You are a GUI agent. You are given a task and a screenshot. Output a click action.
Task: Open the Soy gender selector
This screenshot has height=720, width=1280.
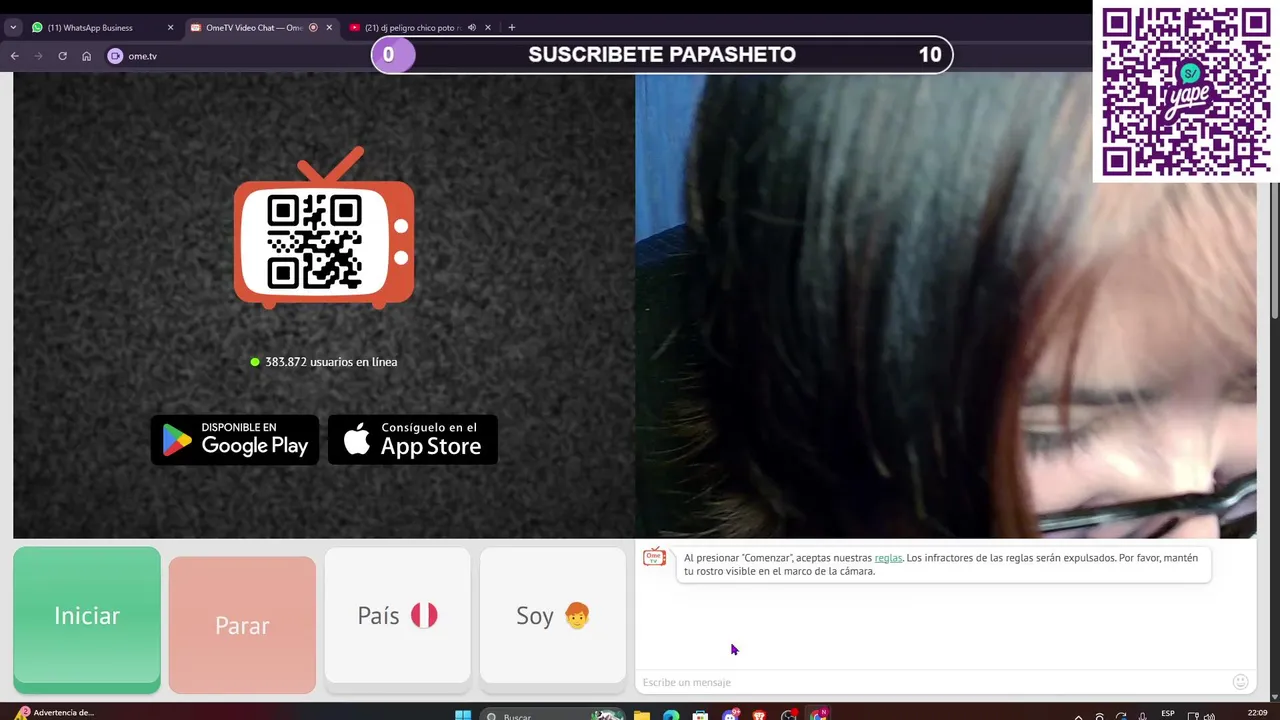click(x=553, y=619)
